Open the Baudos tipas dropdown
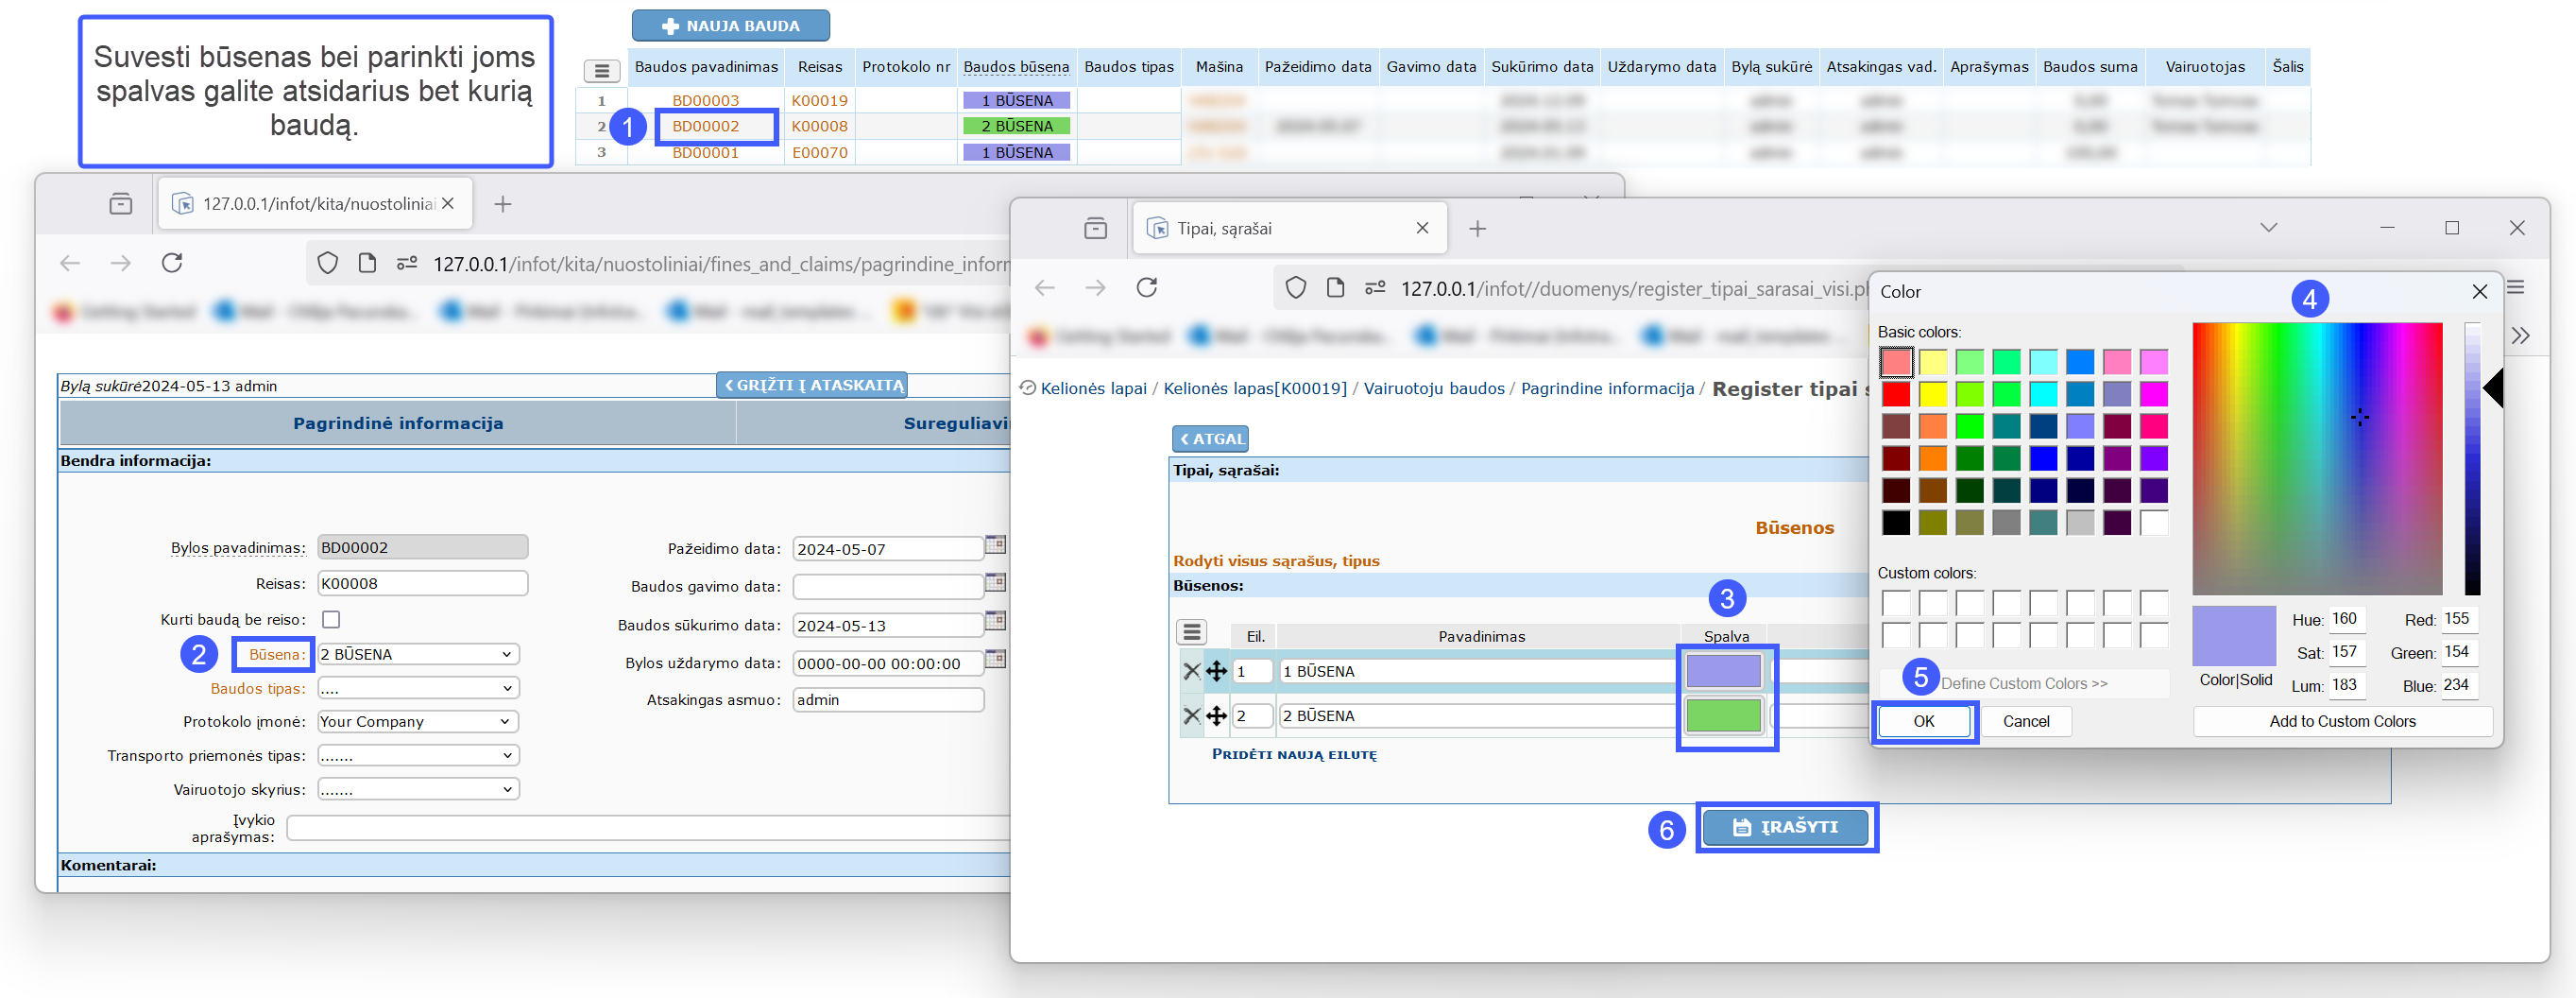 pos(418,688)
